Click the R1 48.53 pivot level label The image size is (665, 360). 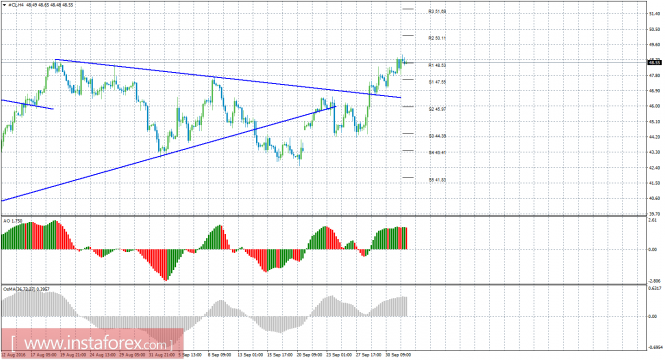pyautogui.click(x=437, y=65)
